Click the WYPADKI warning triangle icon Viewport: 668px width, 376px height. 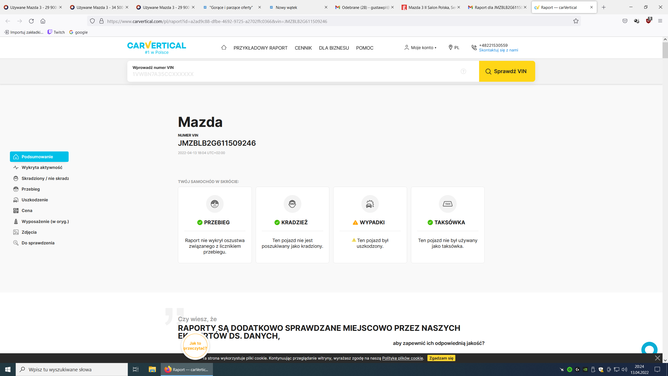point(355,222)
